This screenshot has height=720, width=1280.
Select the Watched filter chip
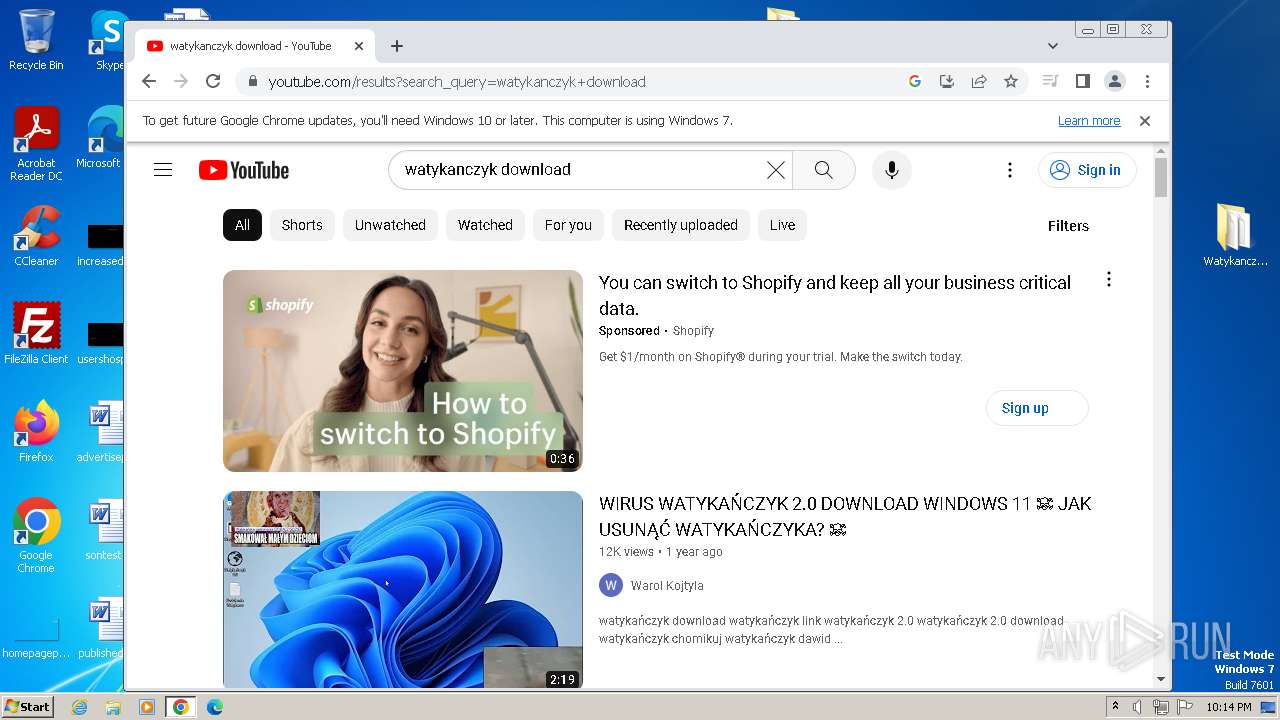point(485,225)
